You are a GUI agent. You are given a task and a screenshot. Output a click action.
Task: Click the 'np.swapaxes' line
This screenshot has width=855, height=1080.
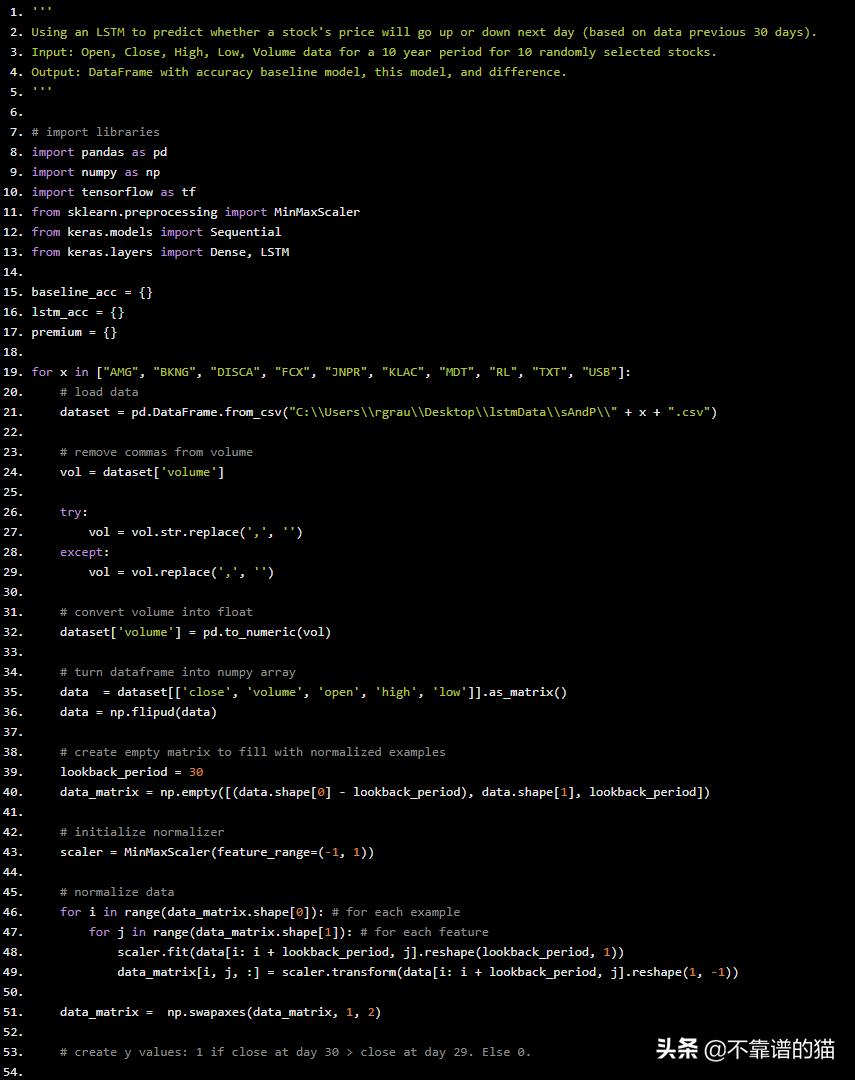pyautogui.click(x=220, y=1011)
